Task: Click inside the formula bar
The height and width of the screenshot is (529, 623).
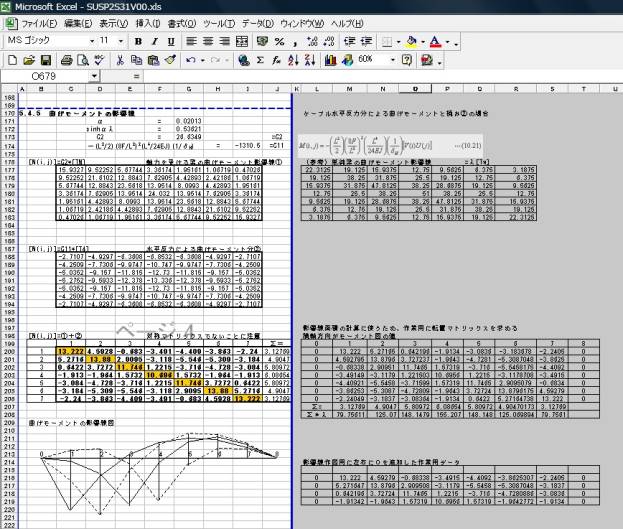Action: [x=382, y=76]
